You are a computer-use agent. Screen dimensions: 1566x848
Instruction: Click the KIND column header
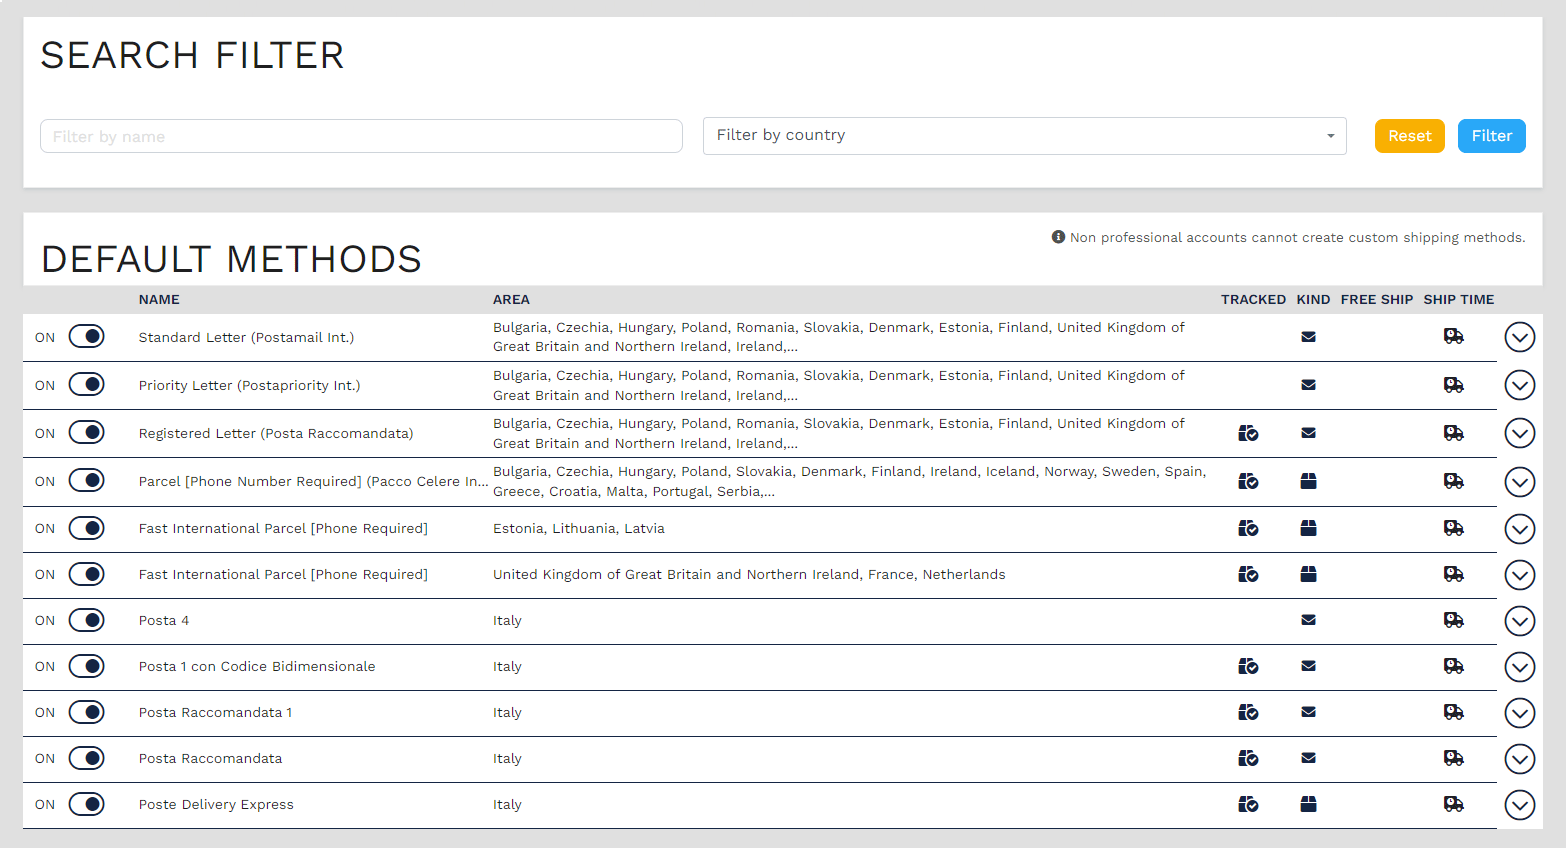point(1313,299)
